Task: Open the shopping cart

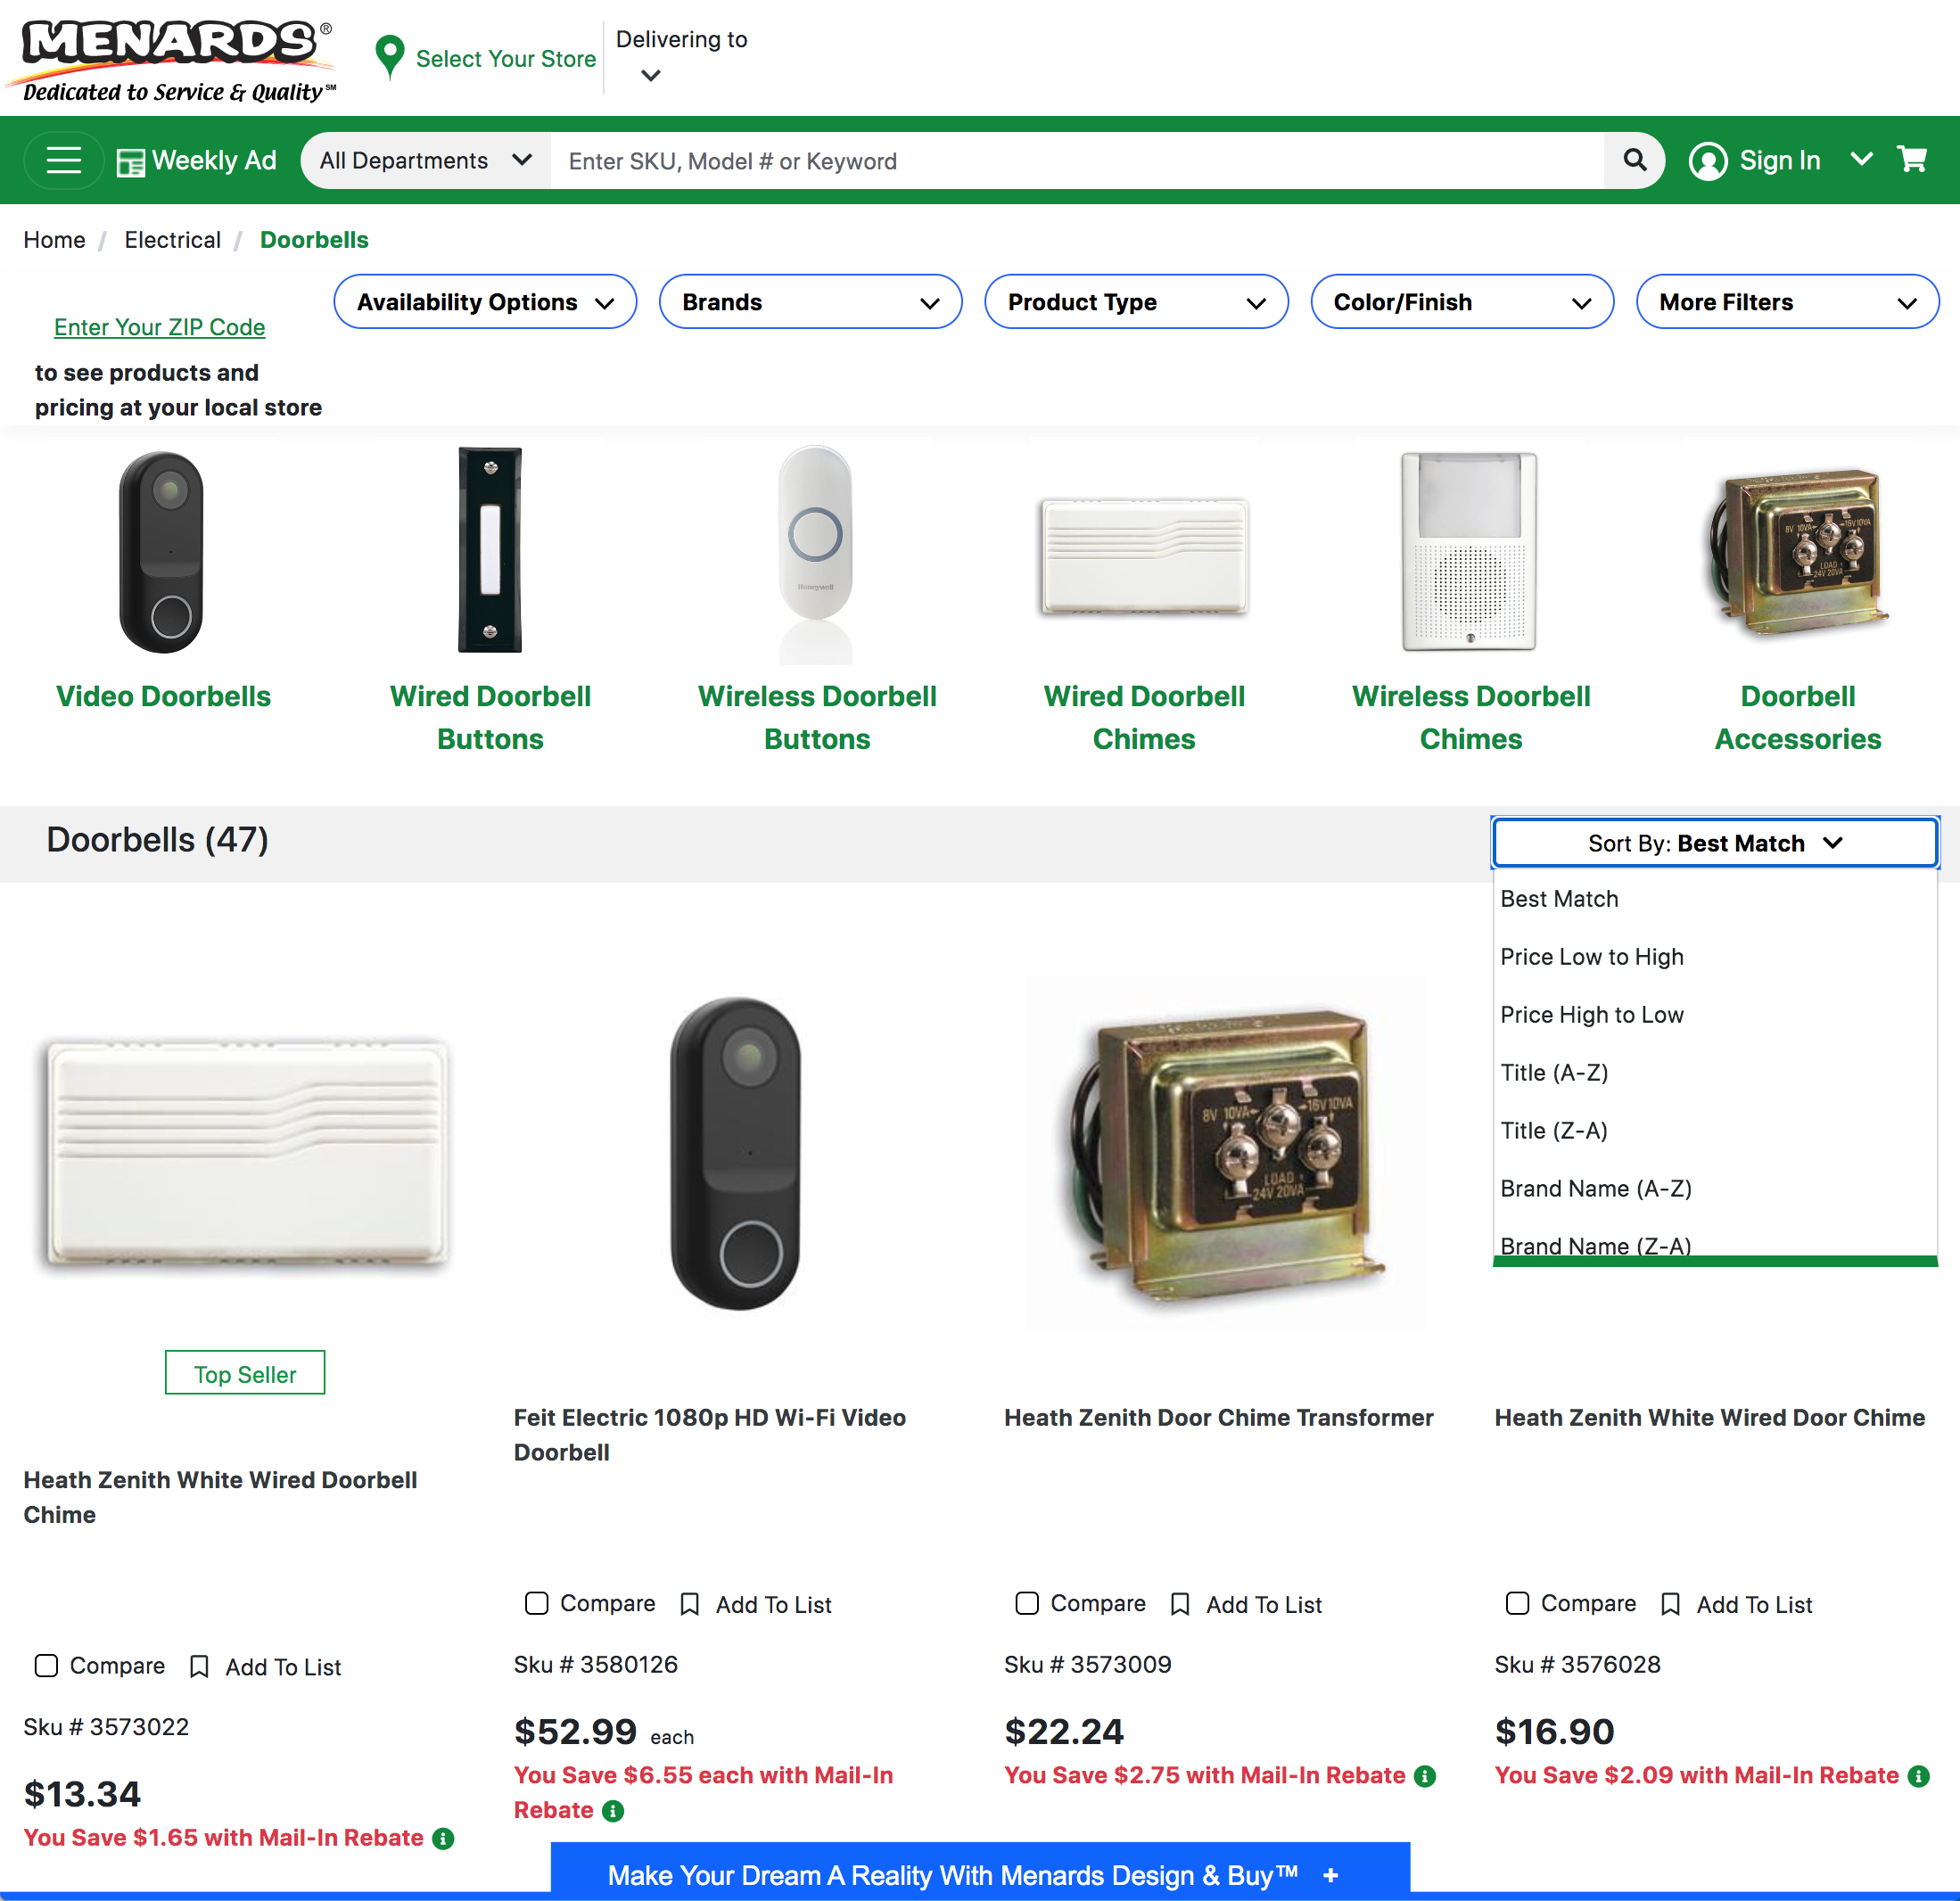Action: click(x=1913, y=160)
